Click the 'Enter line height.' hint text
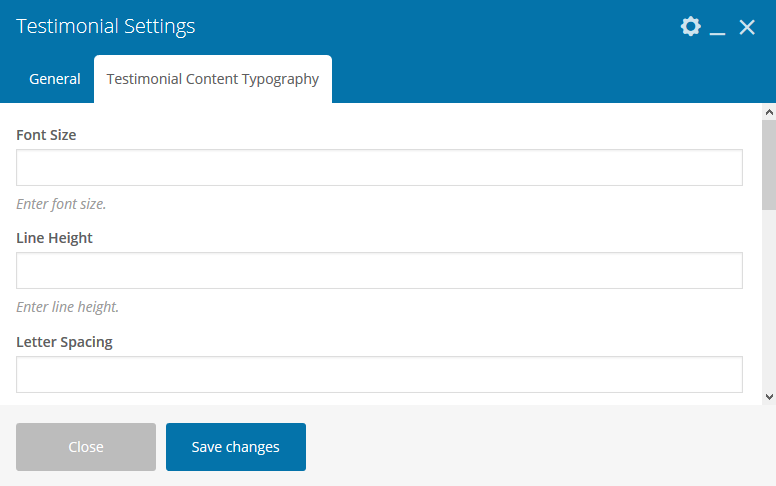Image resolution: width=776 pixels, height=486 pixels. (x=68, y=307)
